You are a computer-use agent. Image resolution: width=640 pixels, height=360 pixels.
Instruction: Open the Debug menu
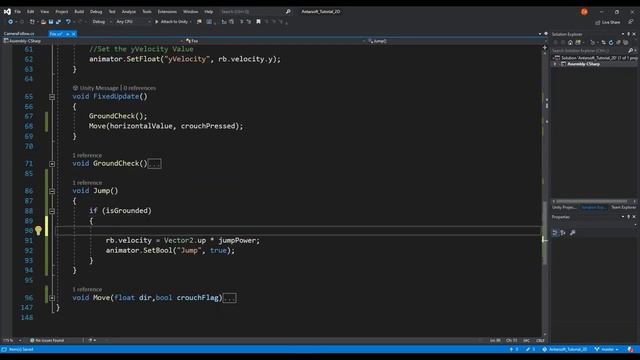(x=96, y=11)
